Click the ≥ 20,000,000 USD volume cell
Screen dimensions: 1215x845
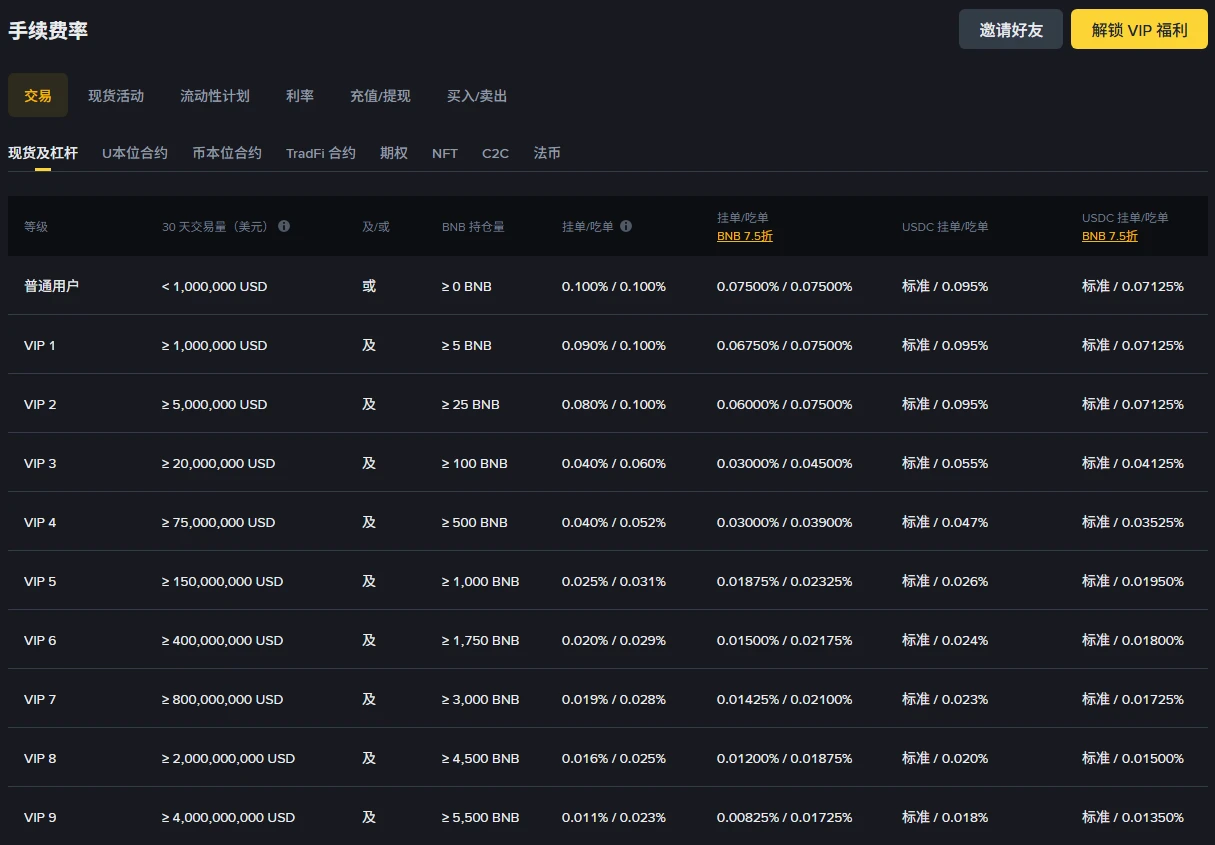219,463
